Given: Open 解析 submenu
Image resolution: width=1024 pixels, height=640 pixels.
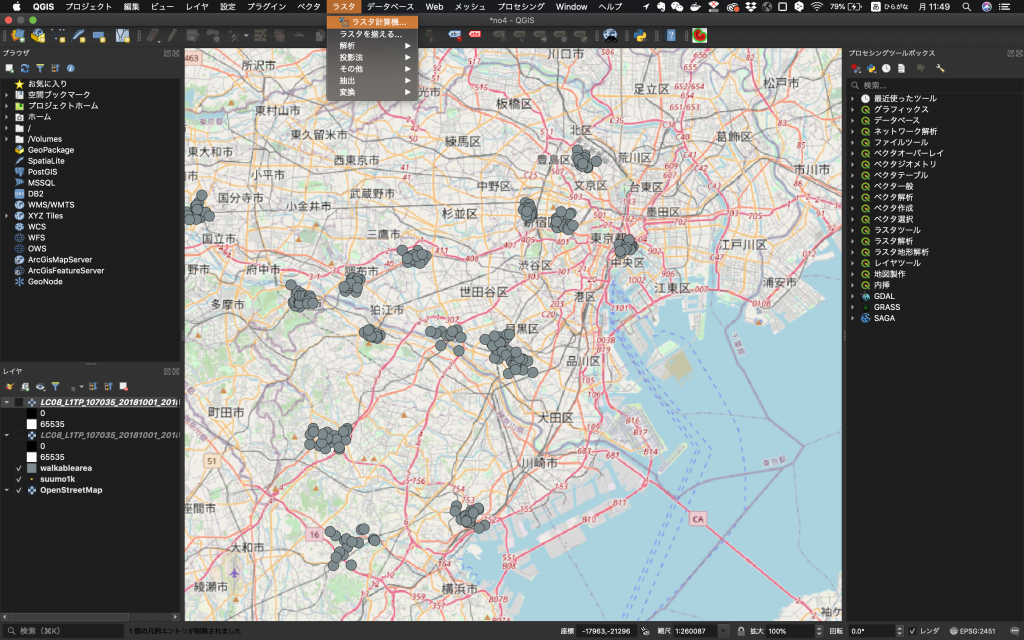Looking at the screenshot, I should point(372,46).
